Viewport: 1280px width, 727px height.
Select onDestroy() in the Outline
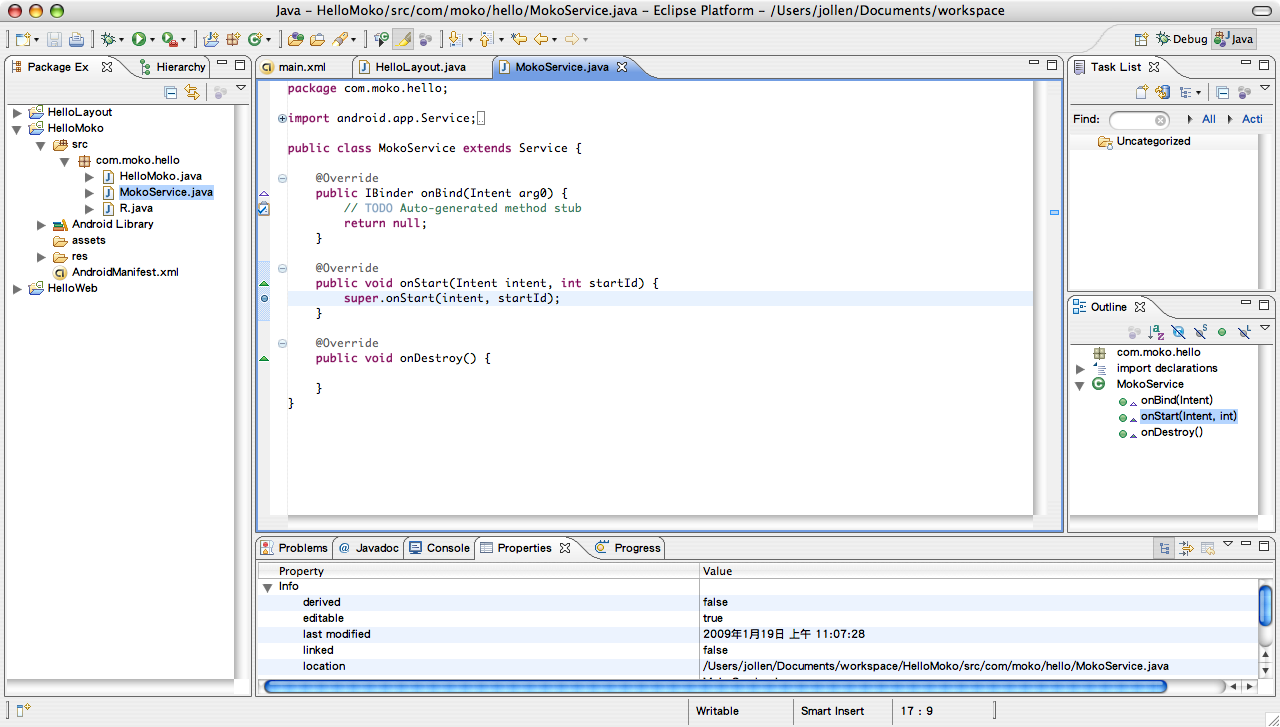coord(1171,432)
